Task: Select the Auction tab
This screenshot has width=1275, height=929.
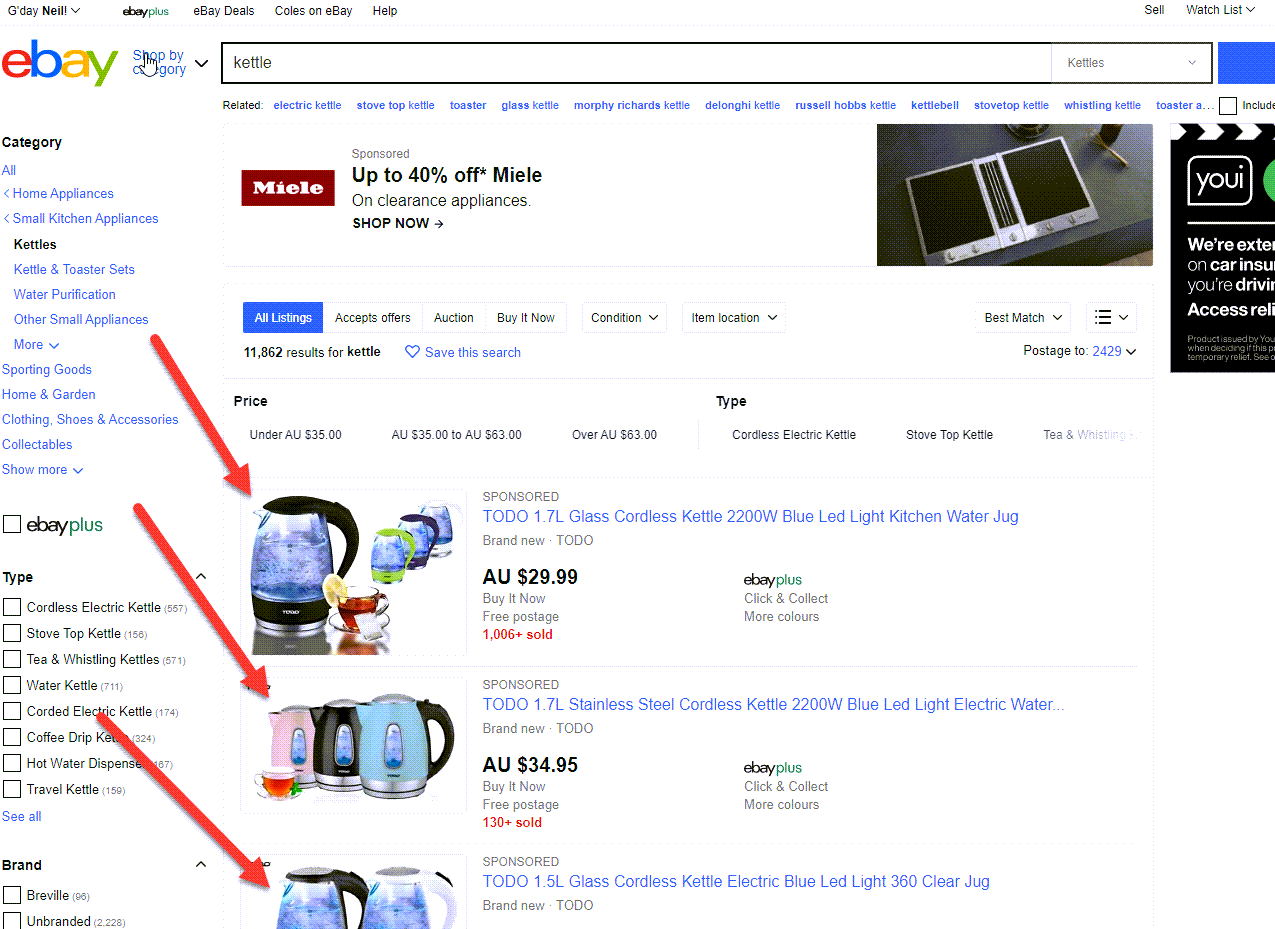Action: pyautogui.click(x=454, y=318)
